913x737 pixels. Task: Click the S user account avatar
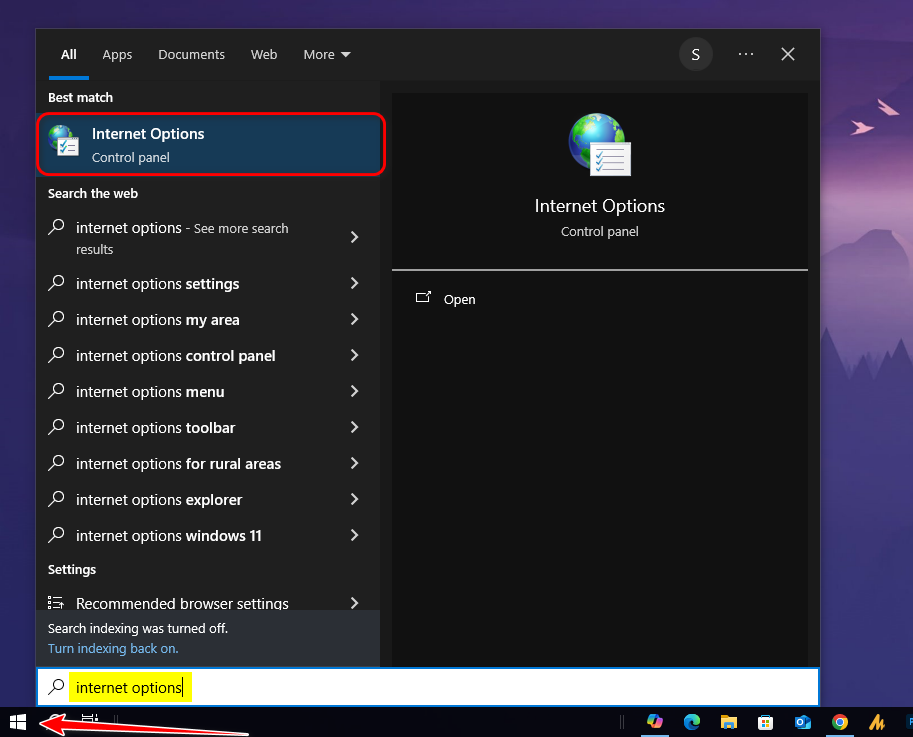point(696,55)
